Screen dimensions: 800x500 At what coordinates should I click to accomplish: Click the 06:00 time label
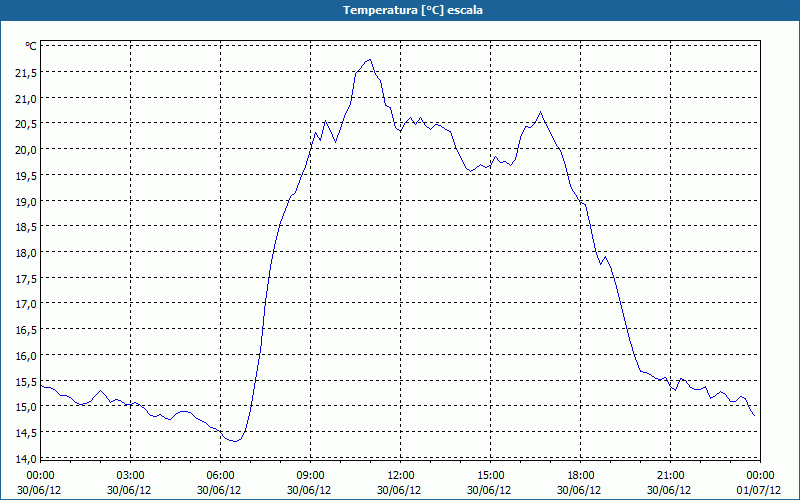tap(220, 476)
